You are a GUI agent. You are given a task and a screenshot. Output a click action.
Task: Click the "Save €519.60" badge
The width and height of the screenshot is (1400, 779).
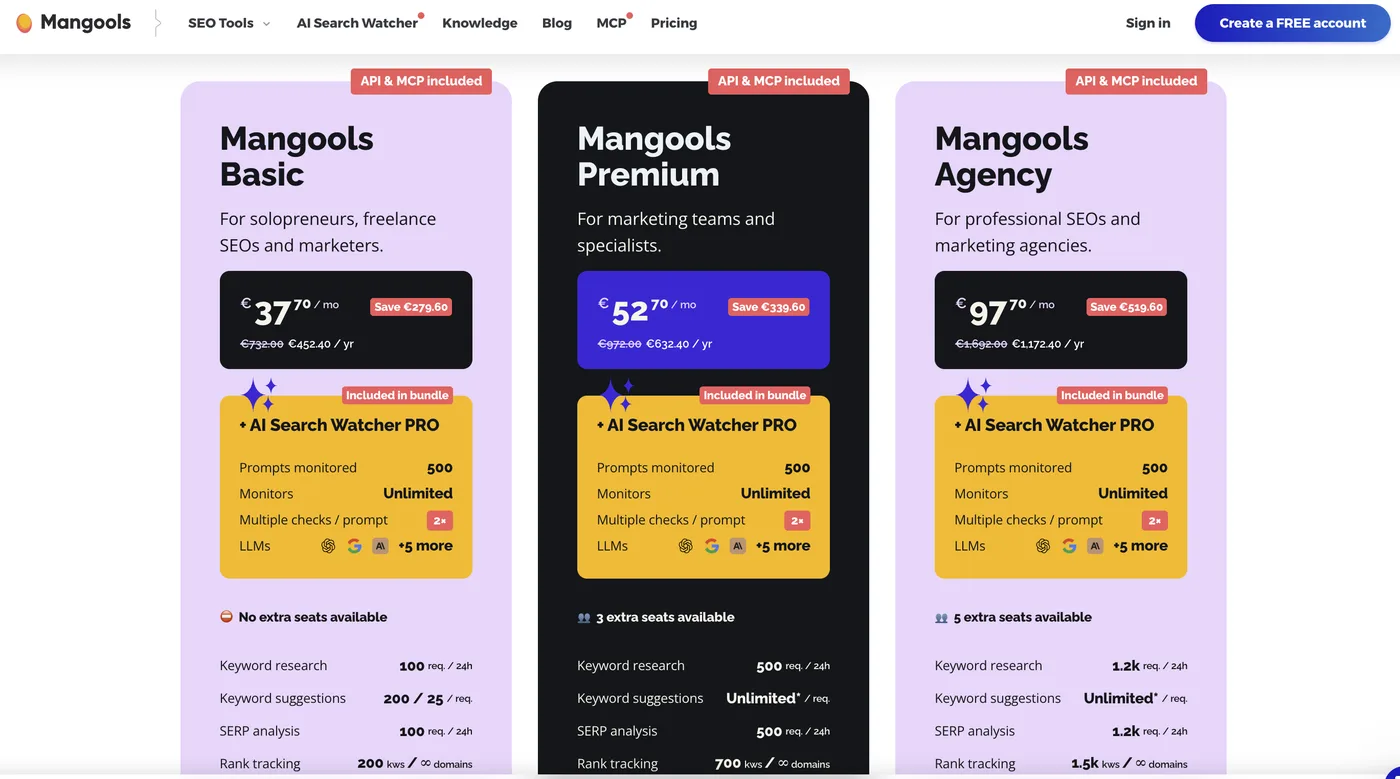tap(1126, 307)
